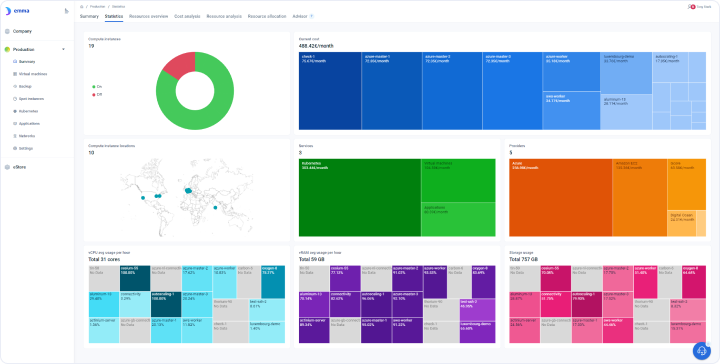Click aws-worker block in Storage usage chart
Image resolution: width=720 pixels, height=364 pixels.
(618, 330)
